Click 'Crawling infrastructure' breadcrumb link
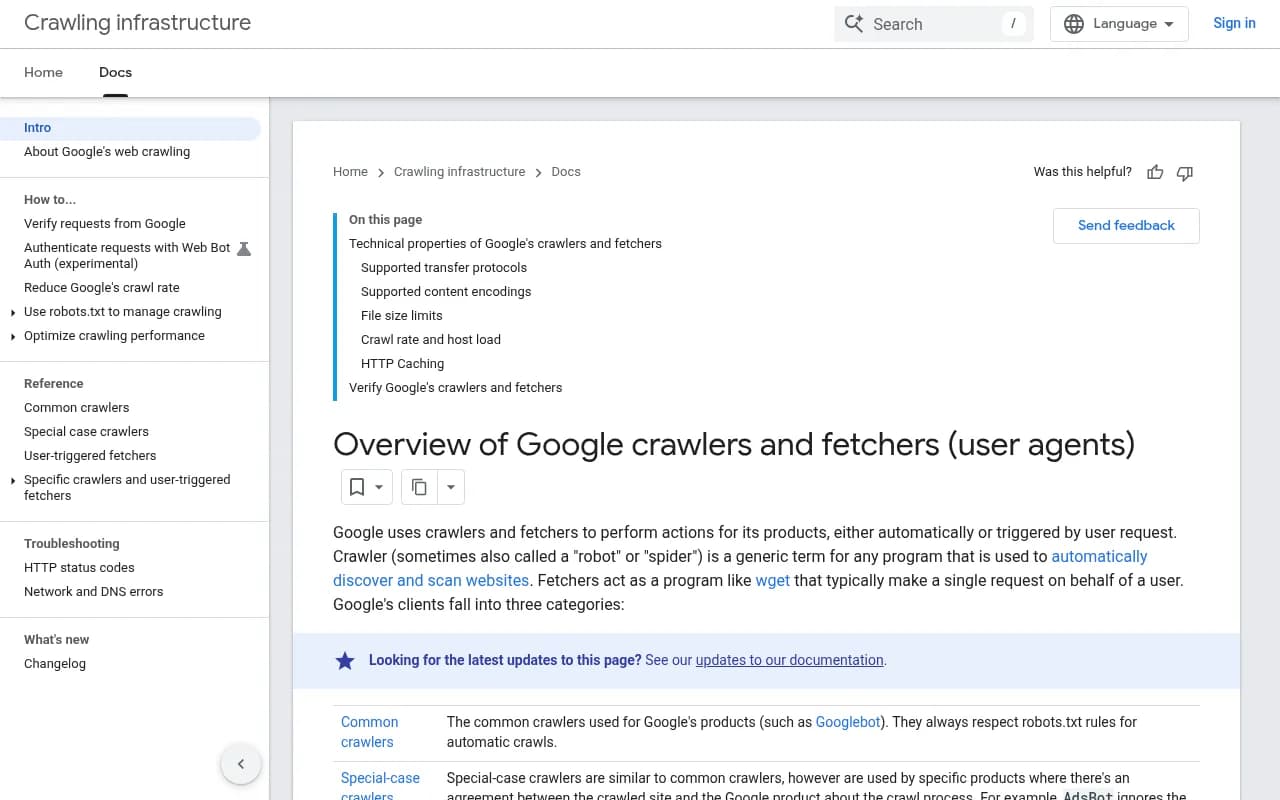The height and width of the screenshot is (800, 1280). tap(459, 172)
